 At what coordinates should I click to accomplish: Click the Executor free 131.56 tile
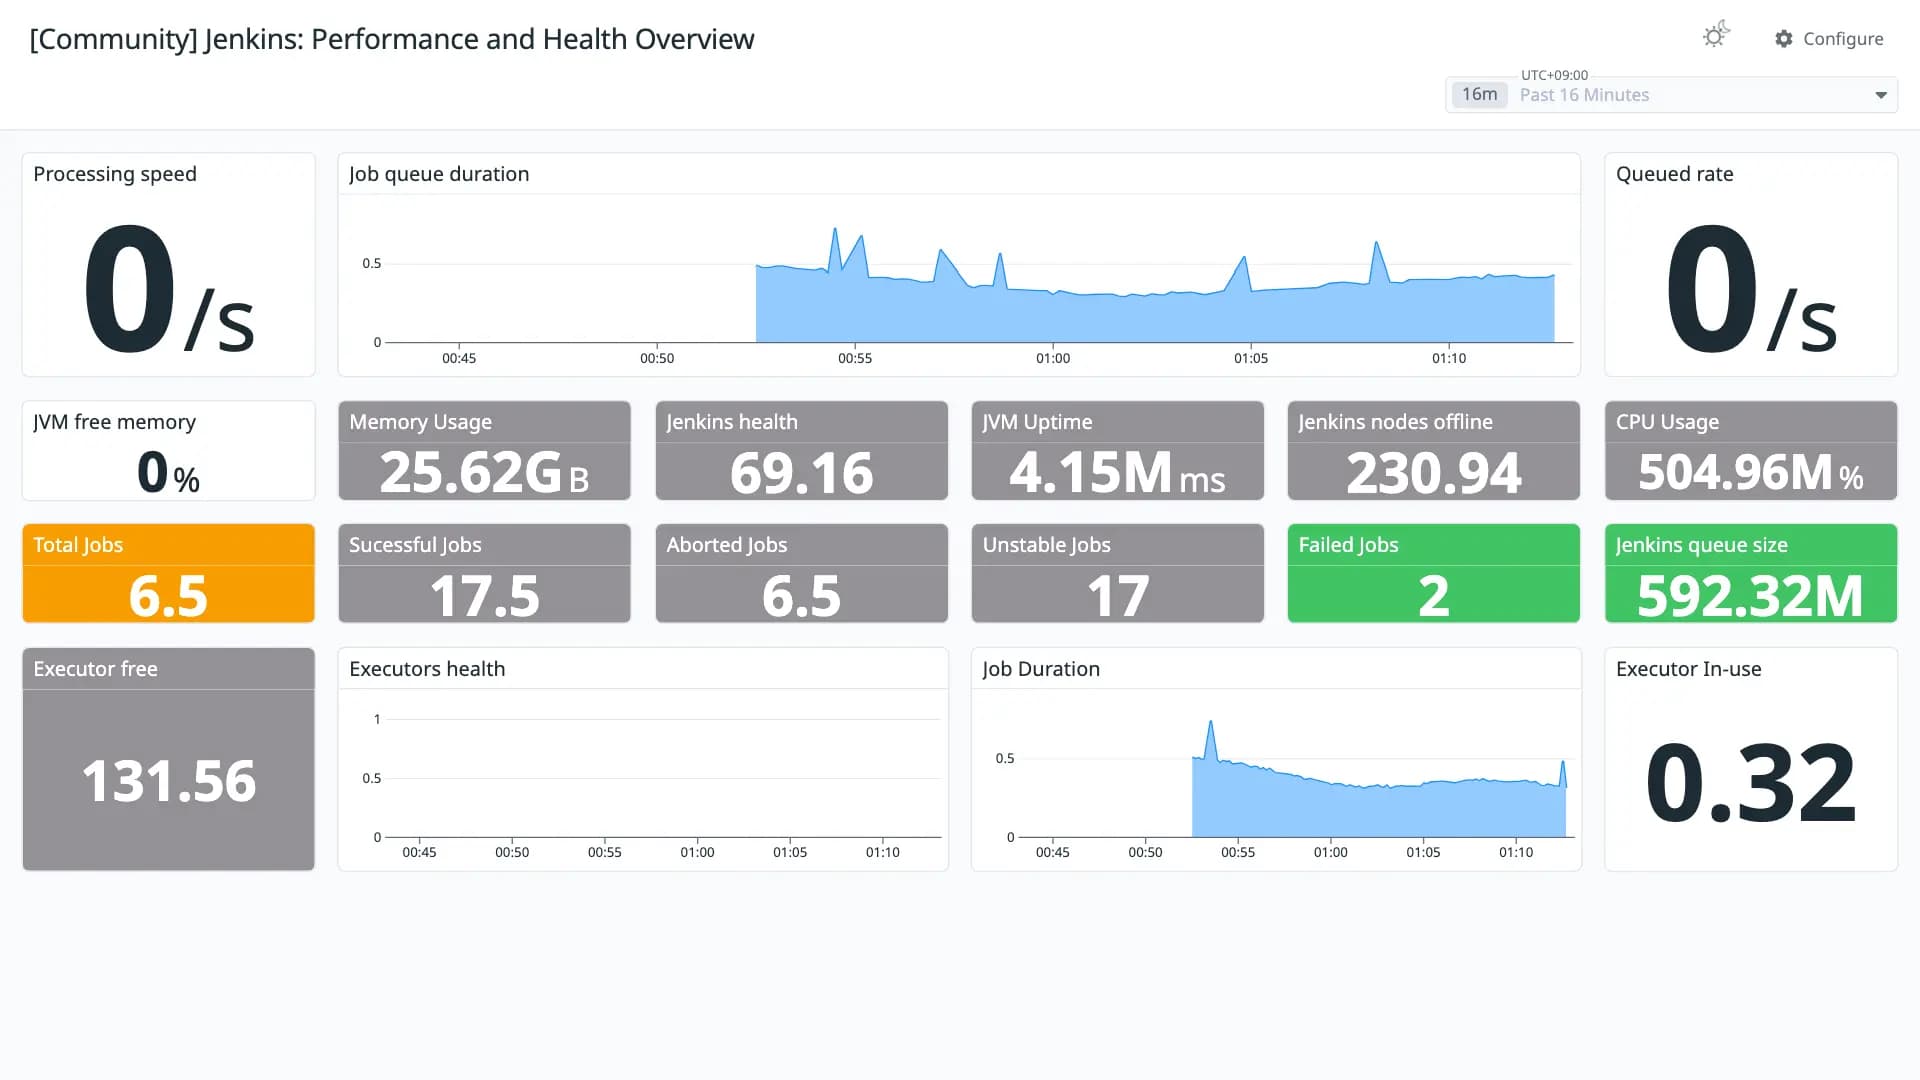coord(168,759)
